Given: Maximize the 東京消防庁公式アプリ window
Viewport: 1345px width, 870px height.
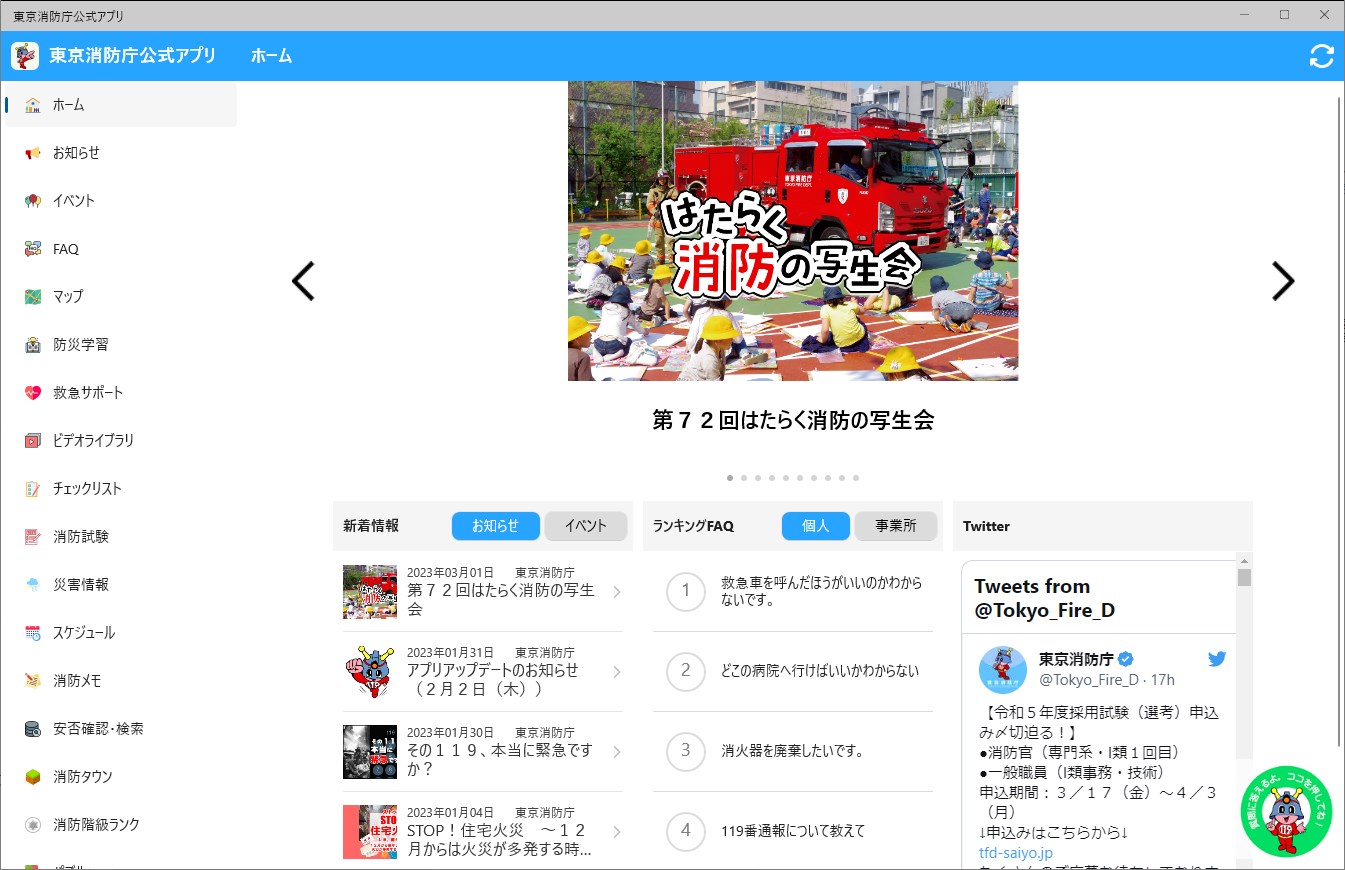Looking at the screenshot, I should pyautogui.click(x=1284, y=15).
